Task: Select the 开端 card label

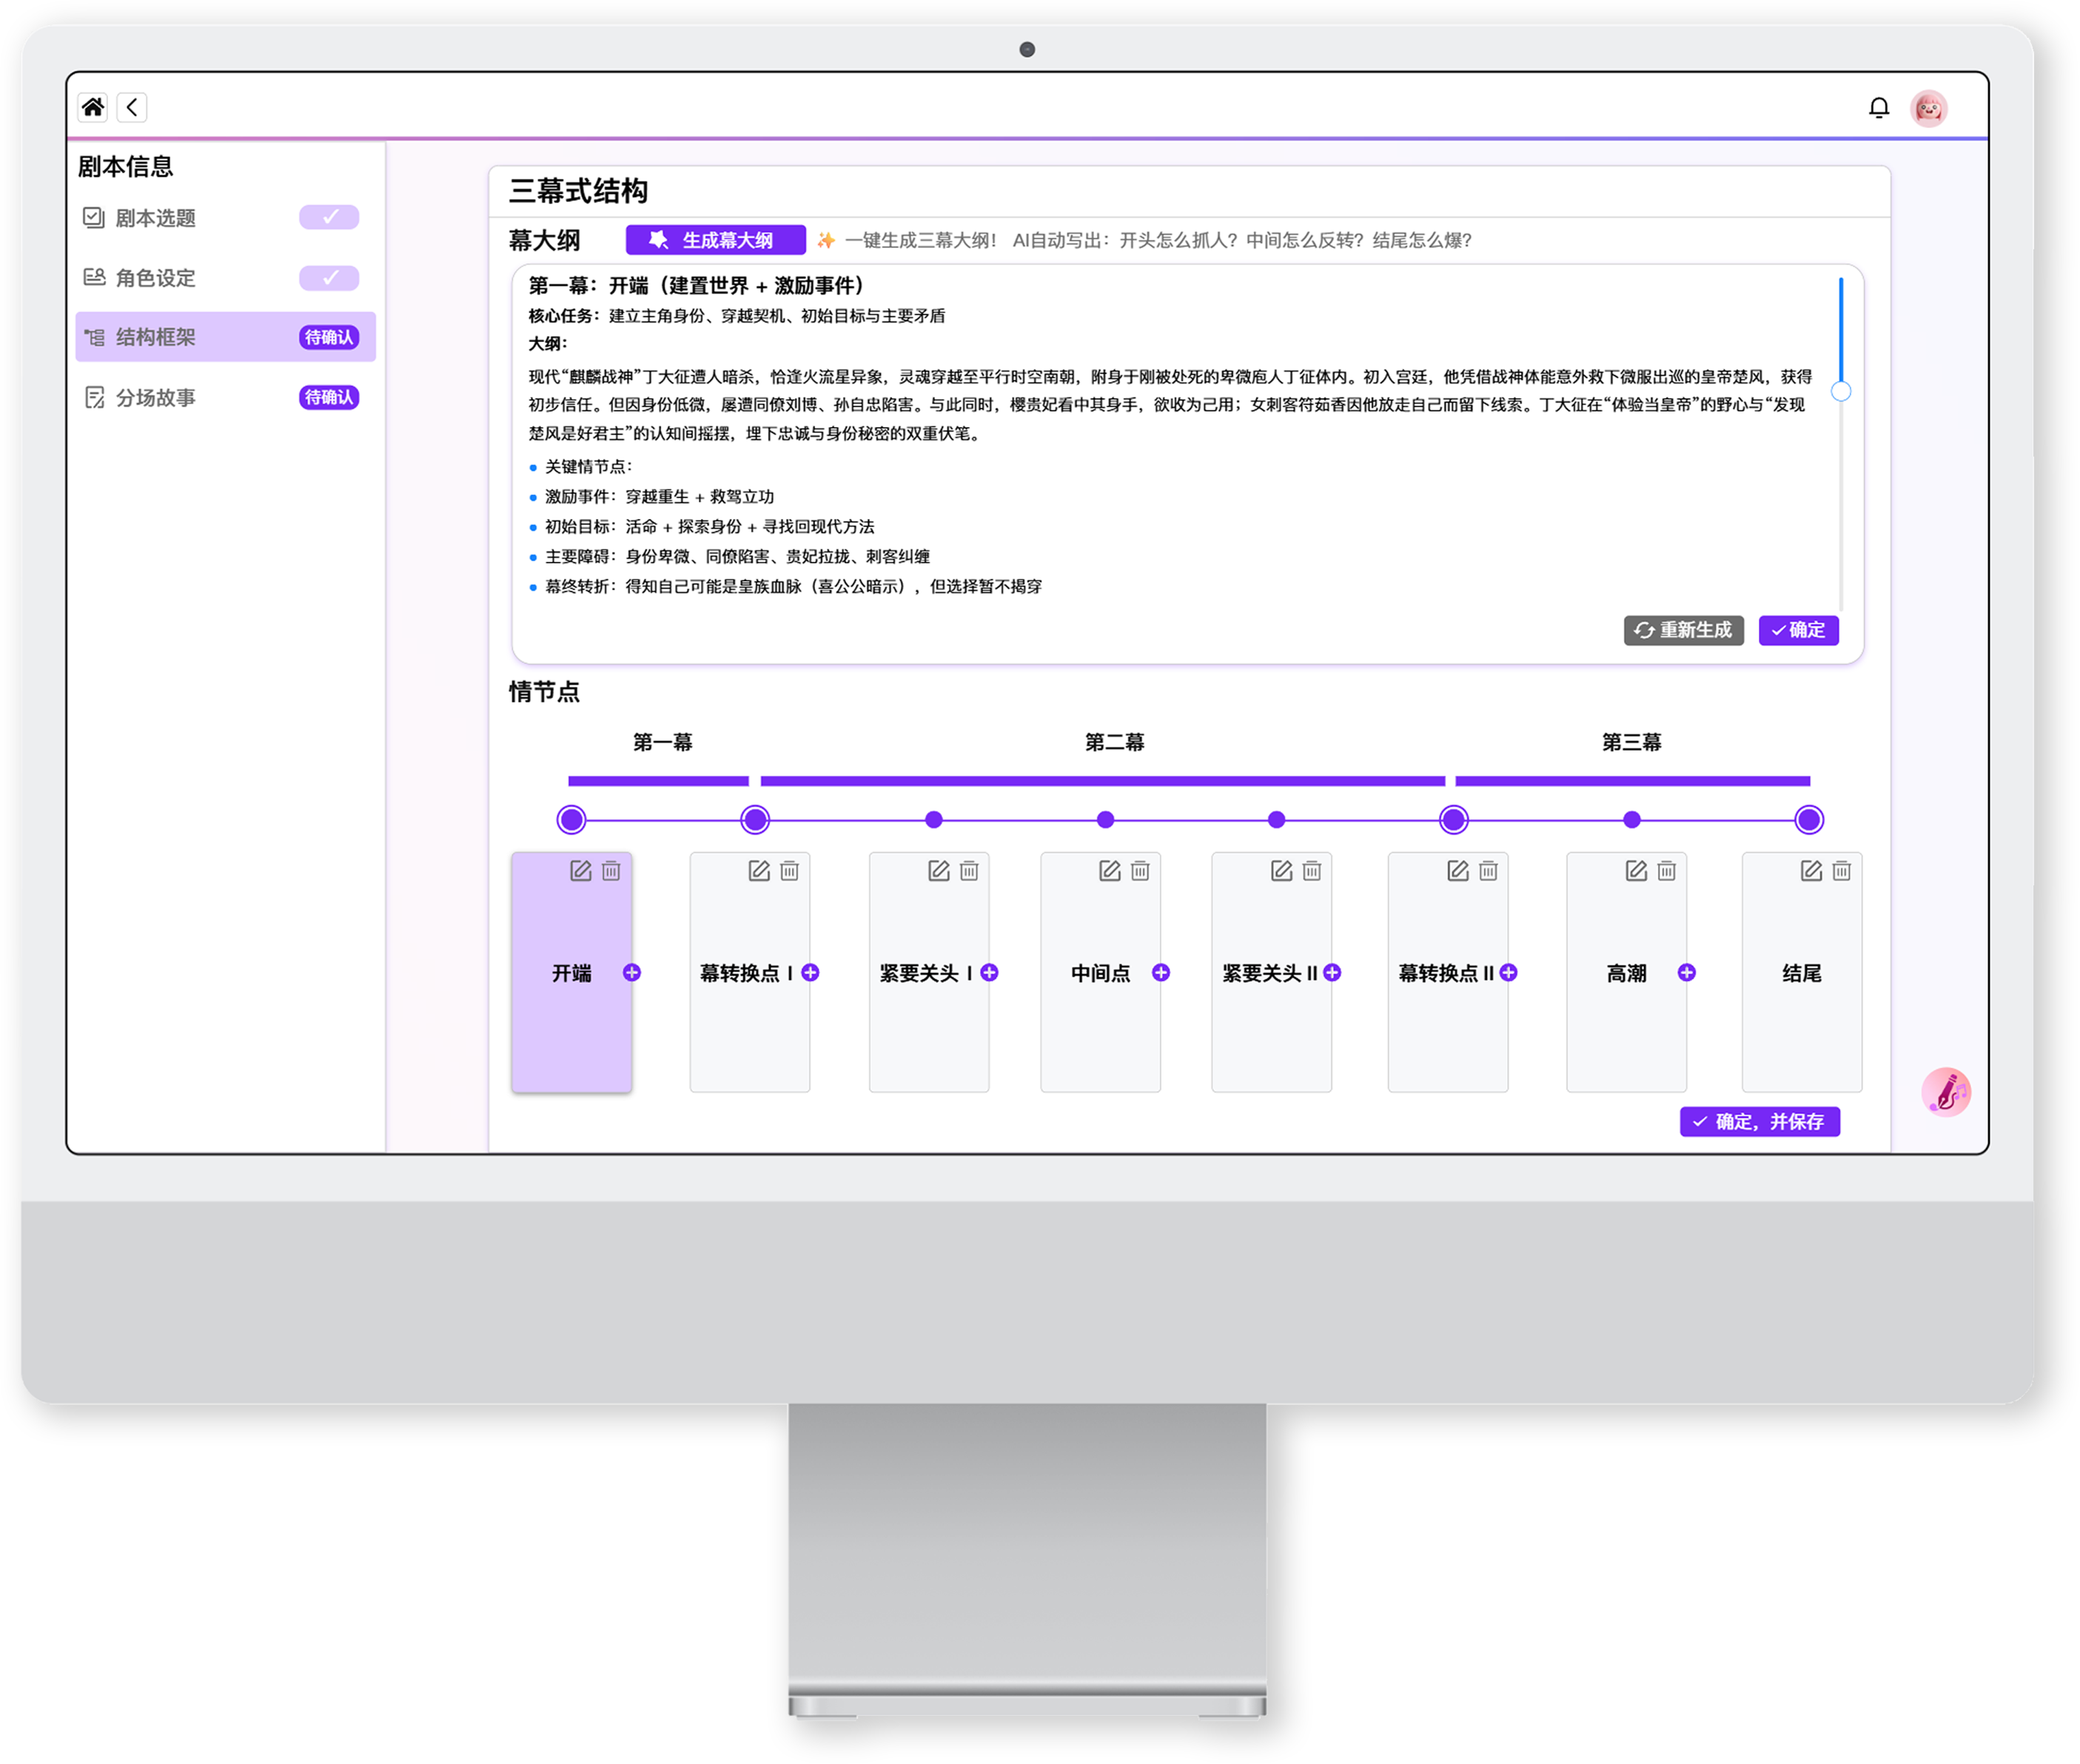Action: [x=572, y=973]
